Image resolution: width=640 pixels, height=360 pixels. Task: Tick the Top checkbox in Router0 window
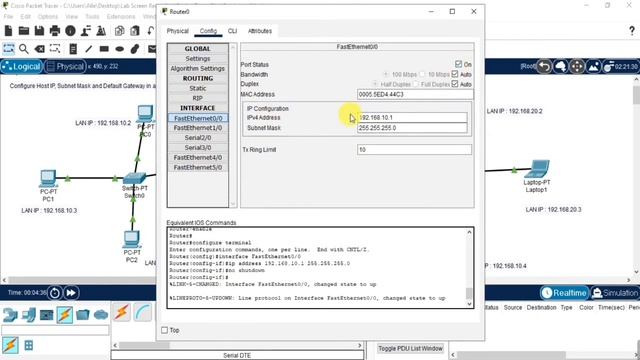[x=164, y=330]
